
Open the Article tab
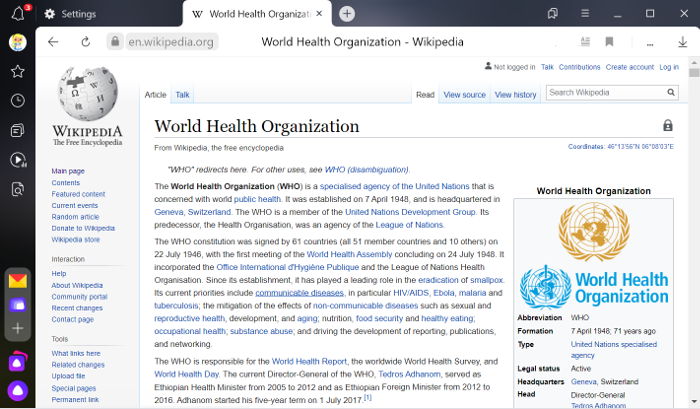tap(155, 95)
